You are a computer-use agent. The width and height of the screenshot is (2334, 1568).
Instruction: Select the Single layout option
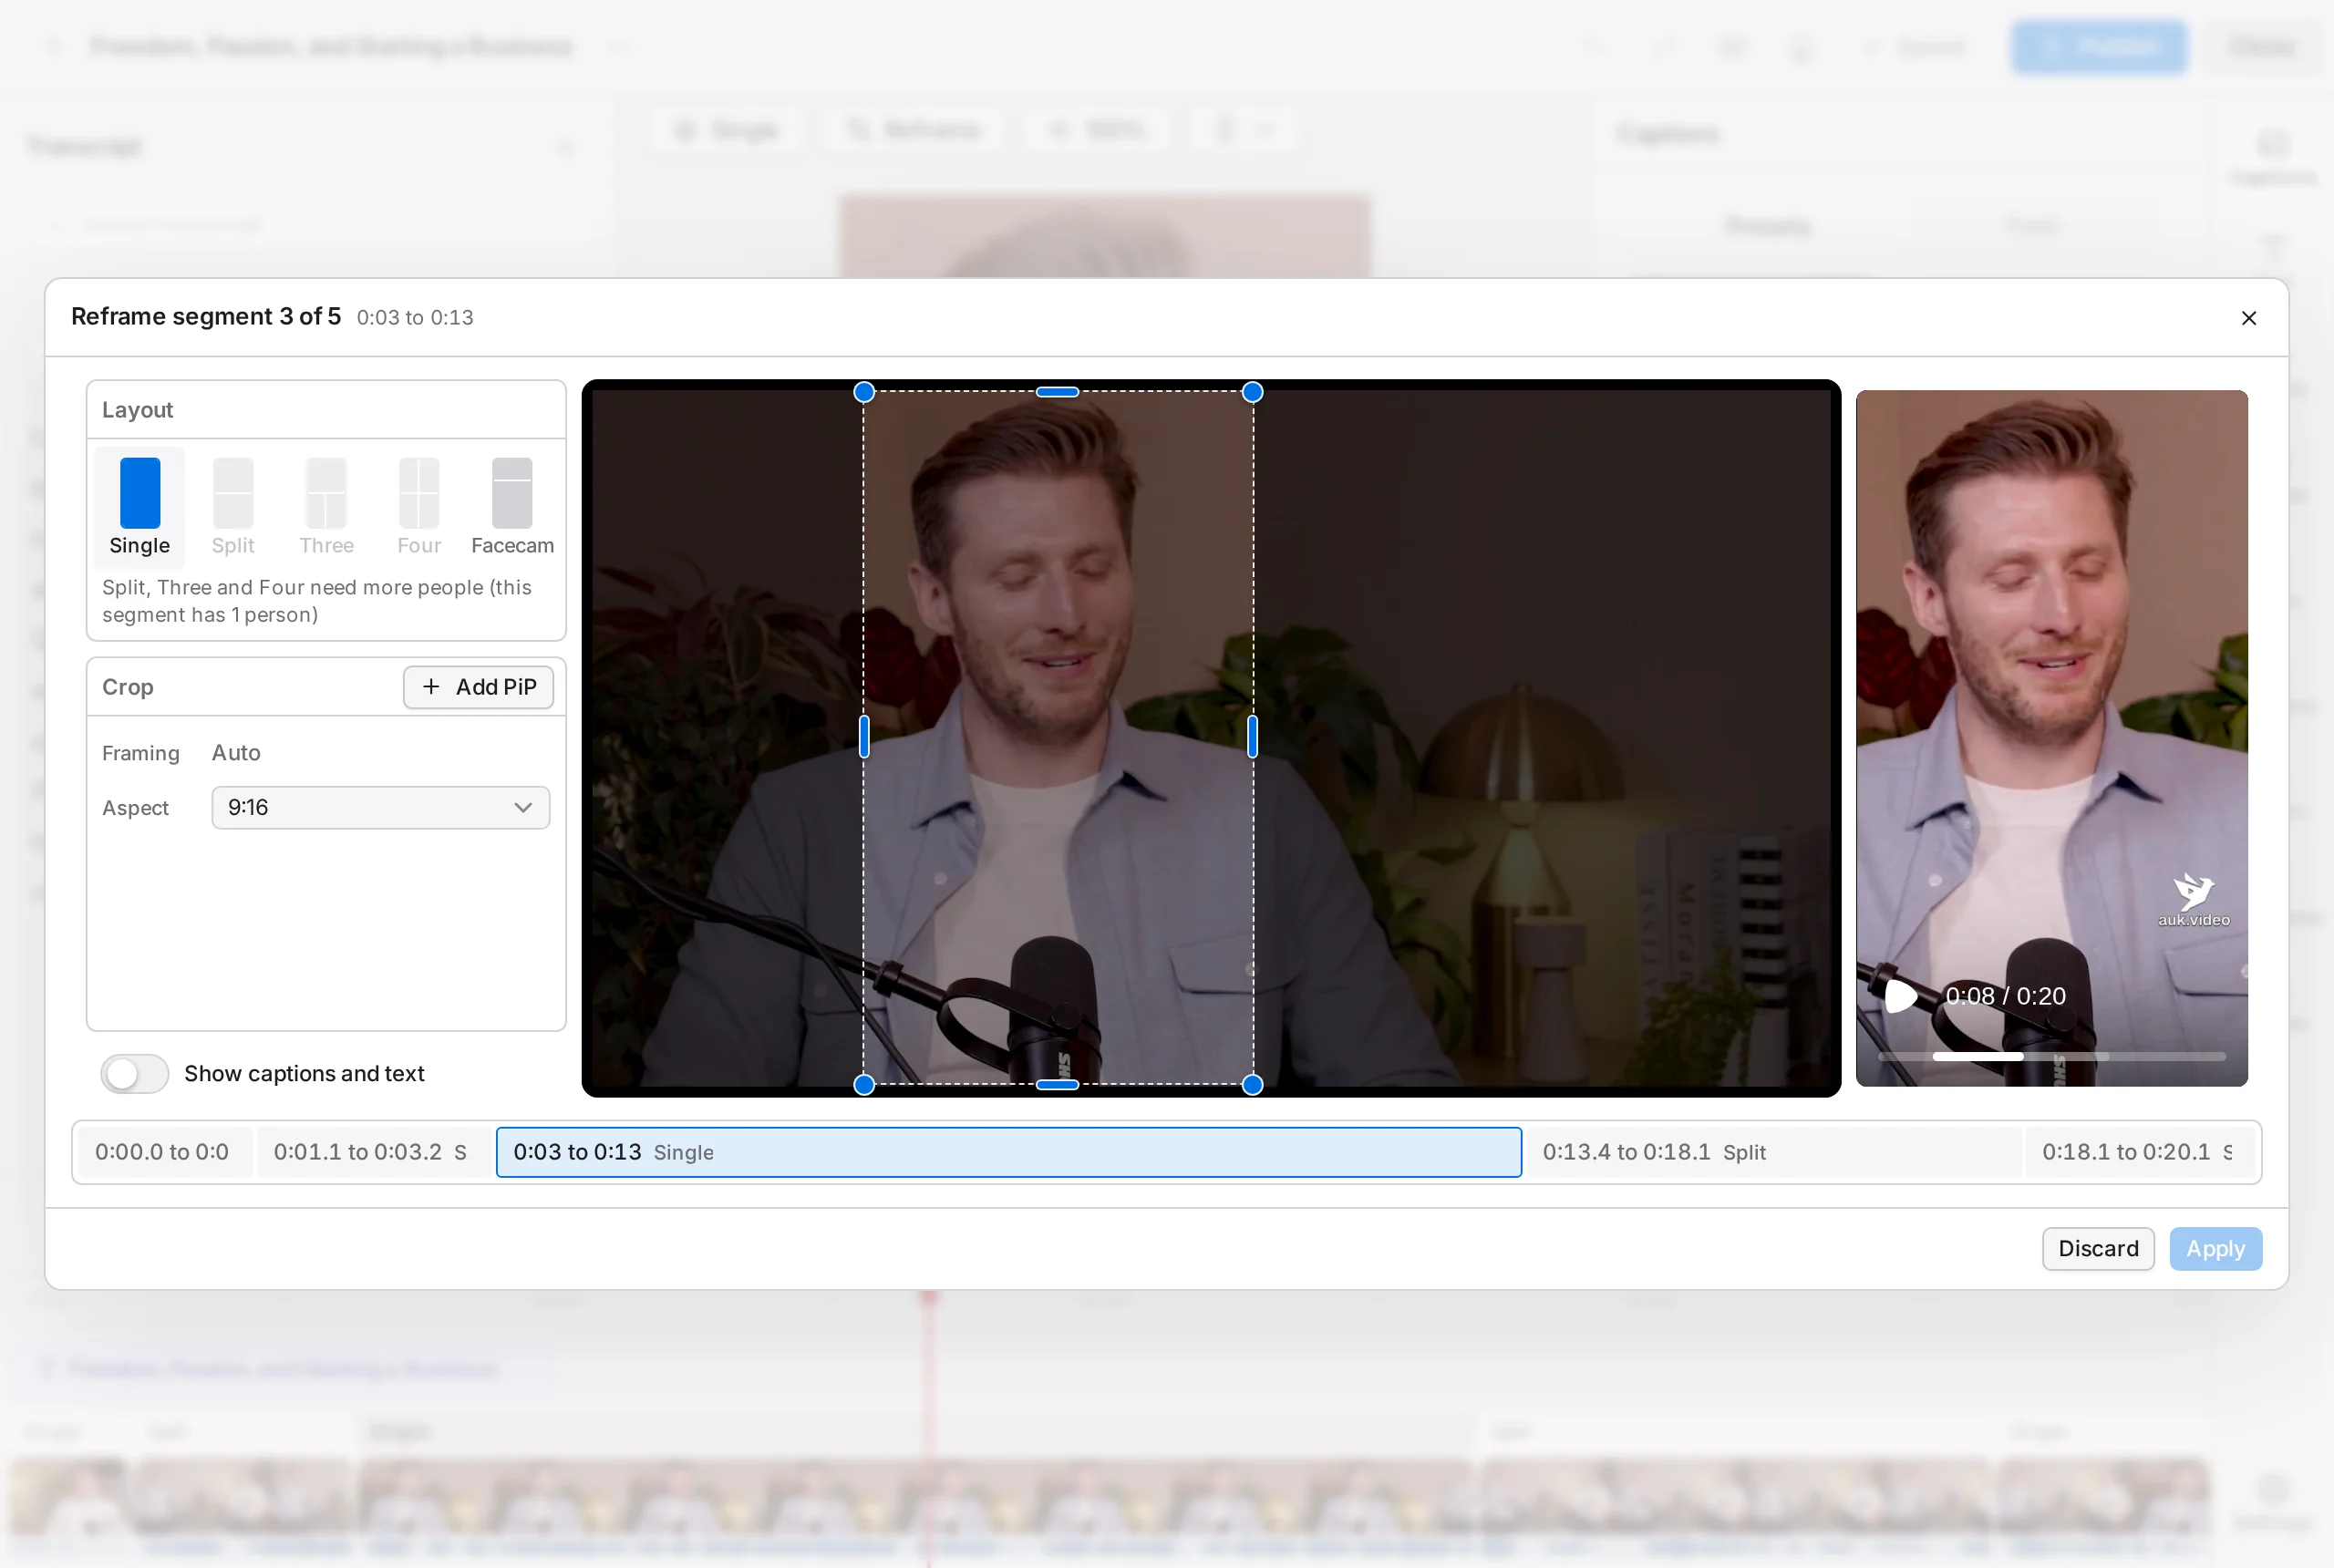tap(139, 506)
